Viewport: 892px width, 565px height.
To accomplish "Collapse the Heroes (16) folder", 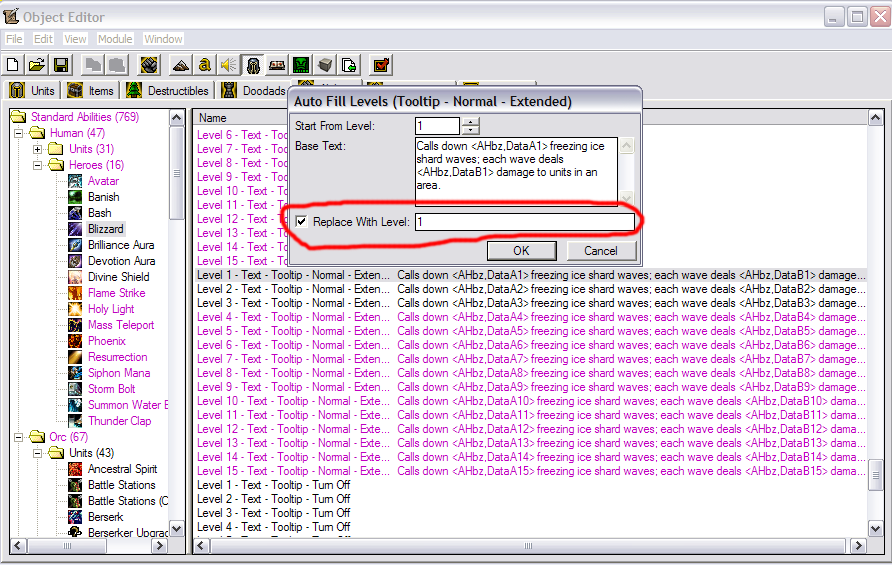I will click(38, 165).
